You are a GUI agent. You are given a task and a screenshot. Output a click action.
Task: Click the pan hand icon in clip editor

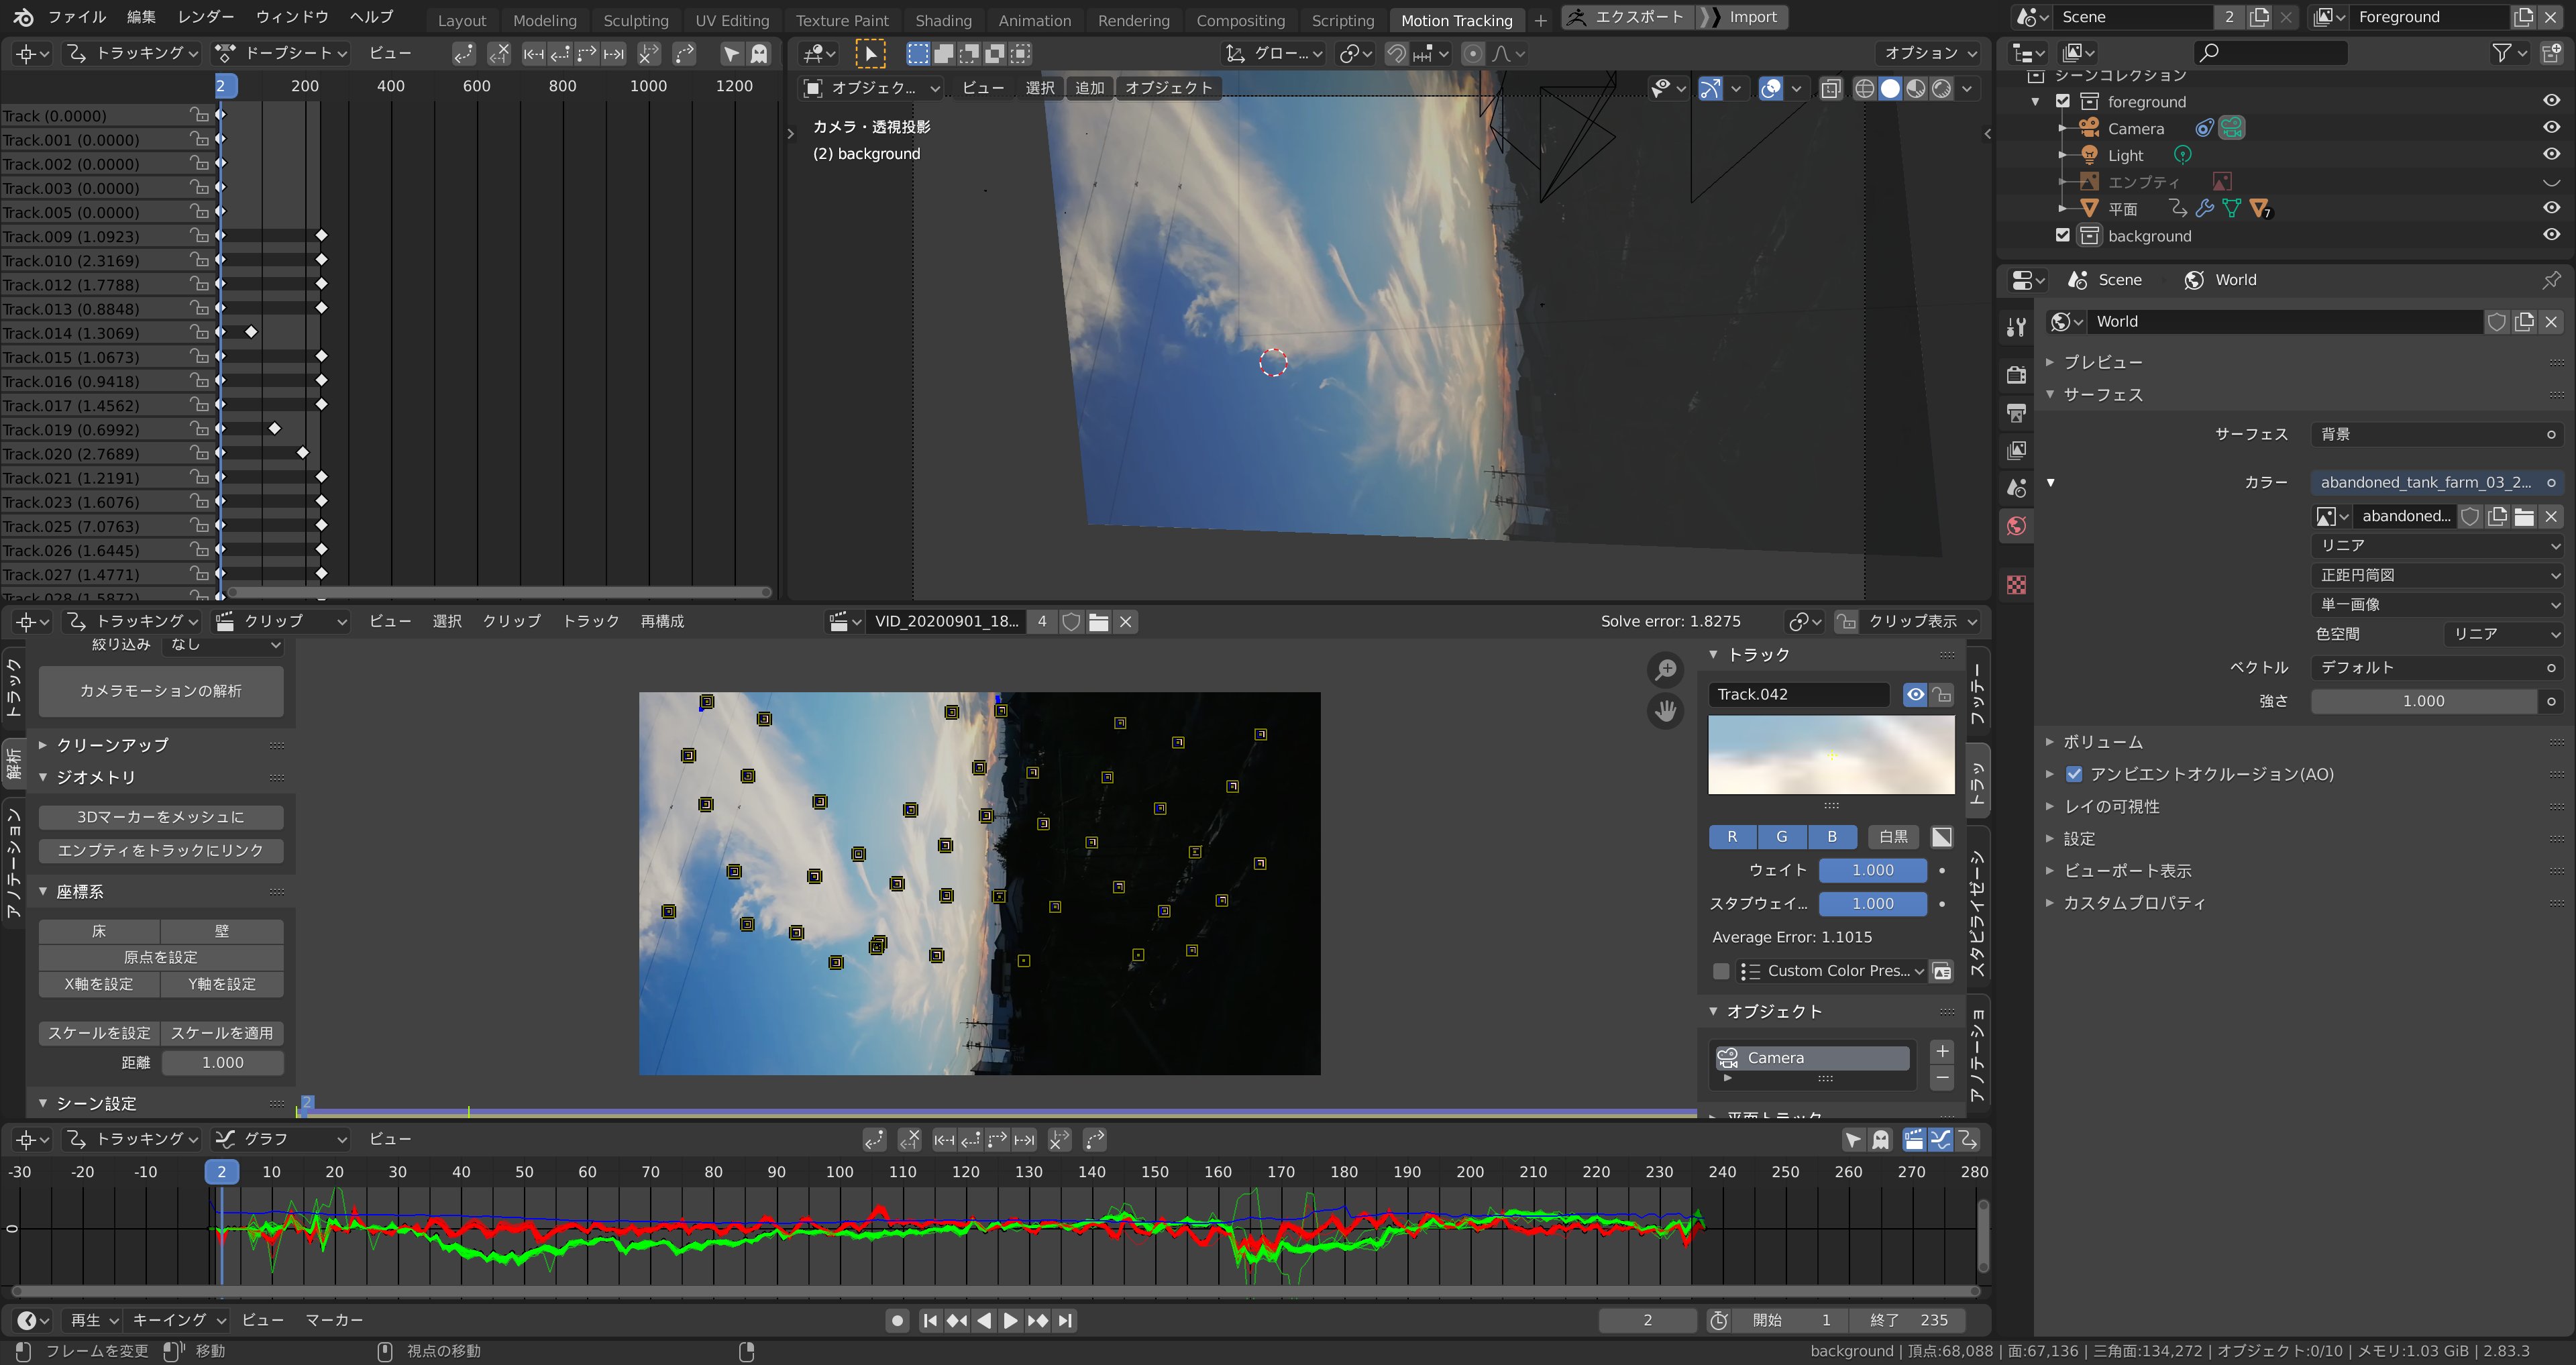1665,711
